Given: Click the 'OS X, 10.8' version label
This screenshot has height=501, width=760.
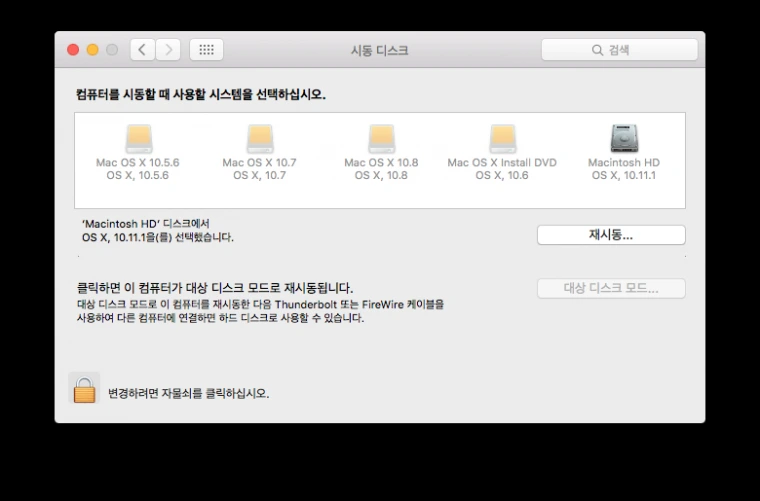Looking at the screenshot, I should pyautogui.click(x=381, y=175).
